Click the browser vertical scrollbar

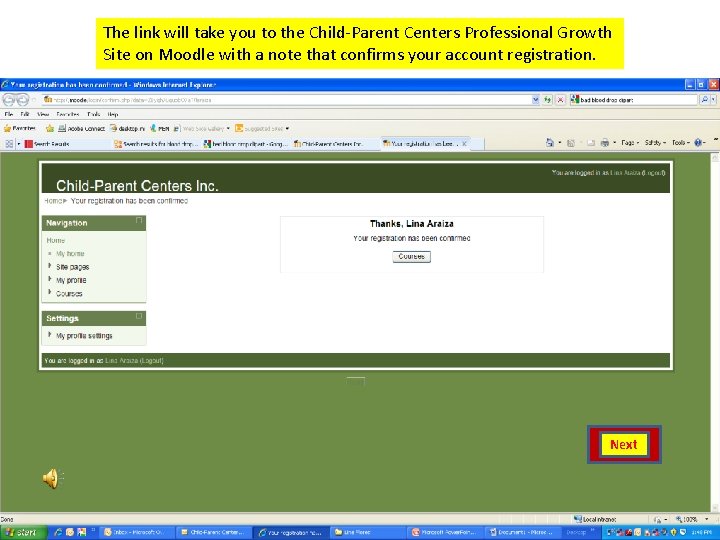[x=715, y=333]
